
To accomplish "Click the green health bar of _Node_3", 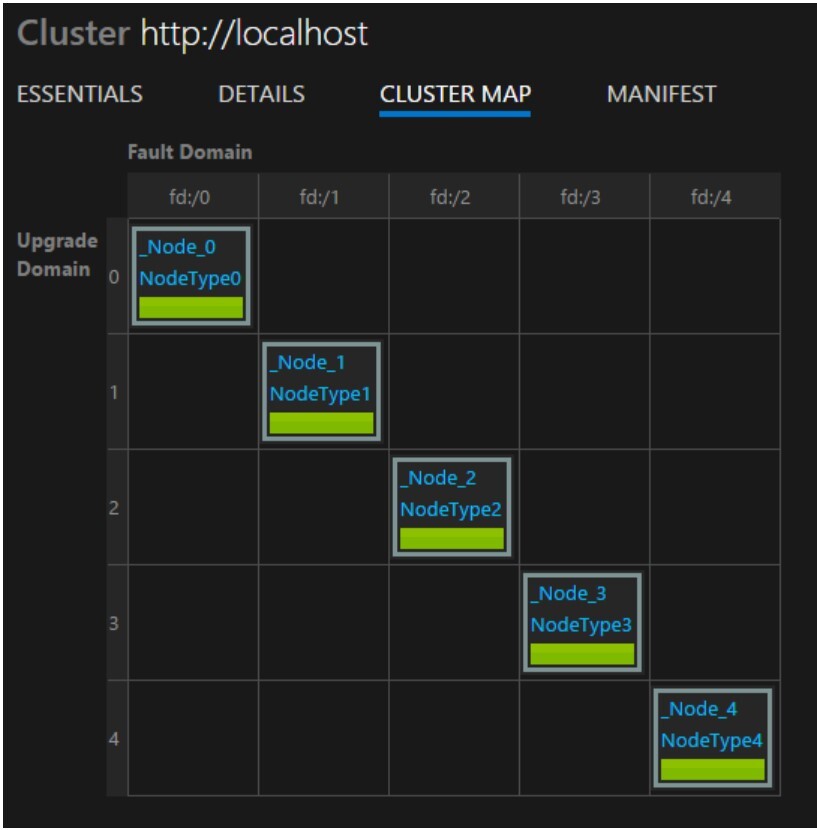I will [582, 655].
